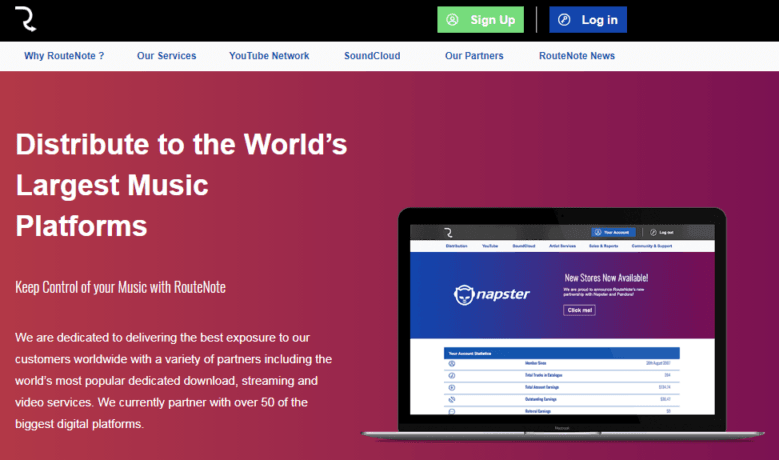Viewport: 779px width, 460px height.
Task: Select SoundCloud in the navigation bar
Action: pos(372,56)
